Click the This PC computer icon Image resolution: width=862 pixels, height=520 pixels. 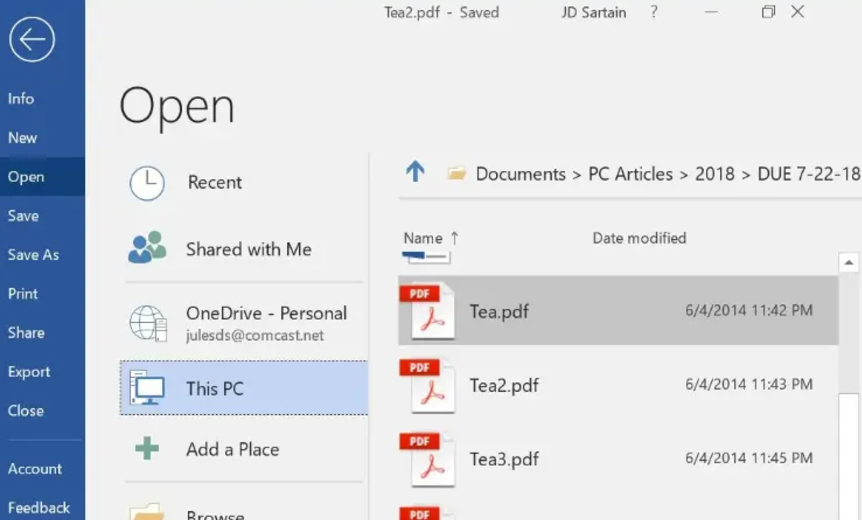point(147,388)
